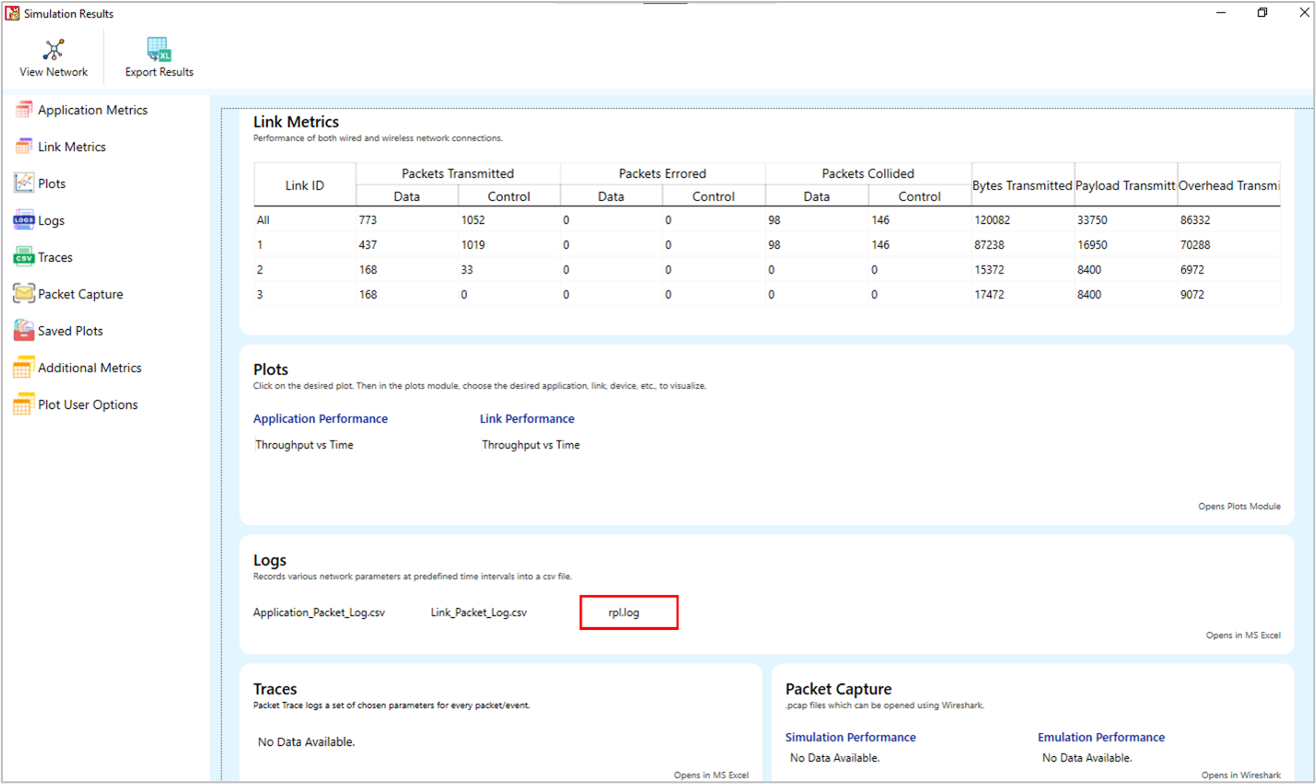
Task: Open Application Metrics icon in sidebar
Action: click(x=23, y=110)
